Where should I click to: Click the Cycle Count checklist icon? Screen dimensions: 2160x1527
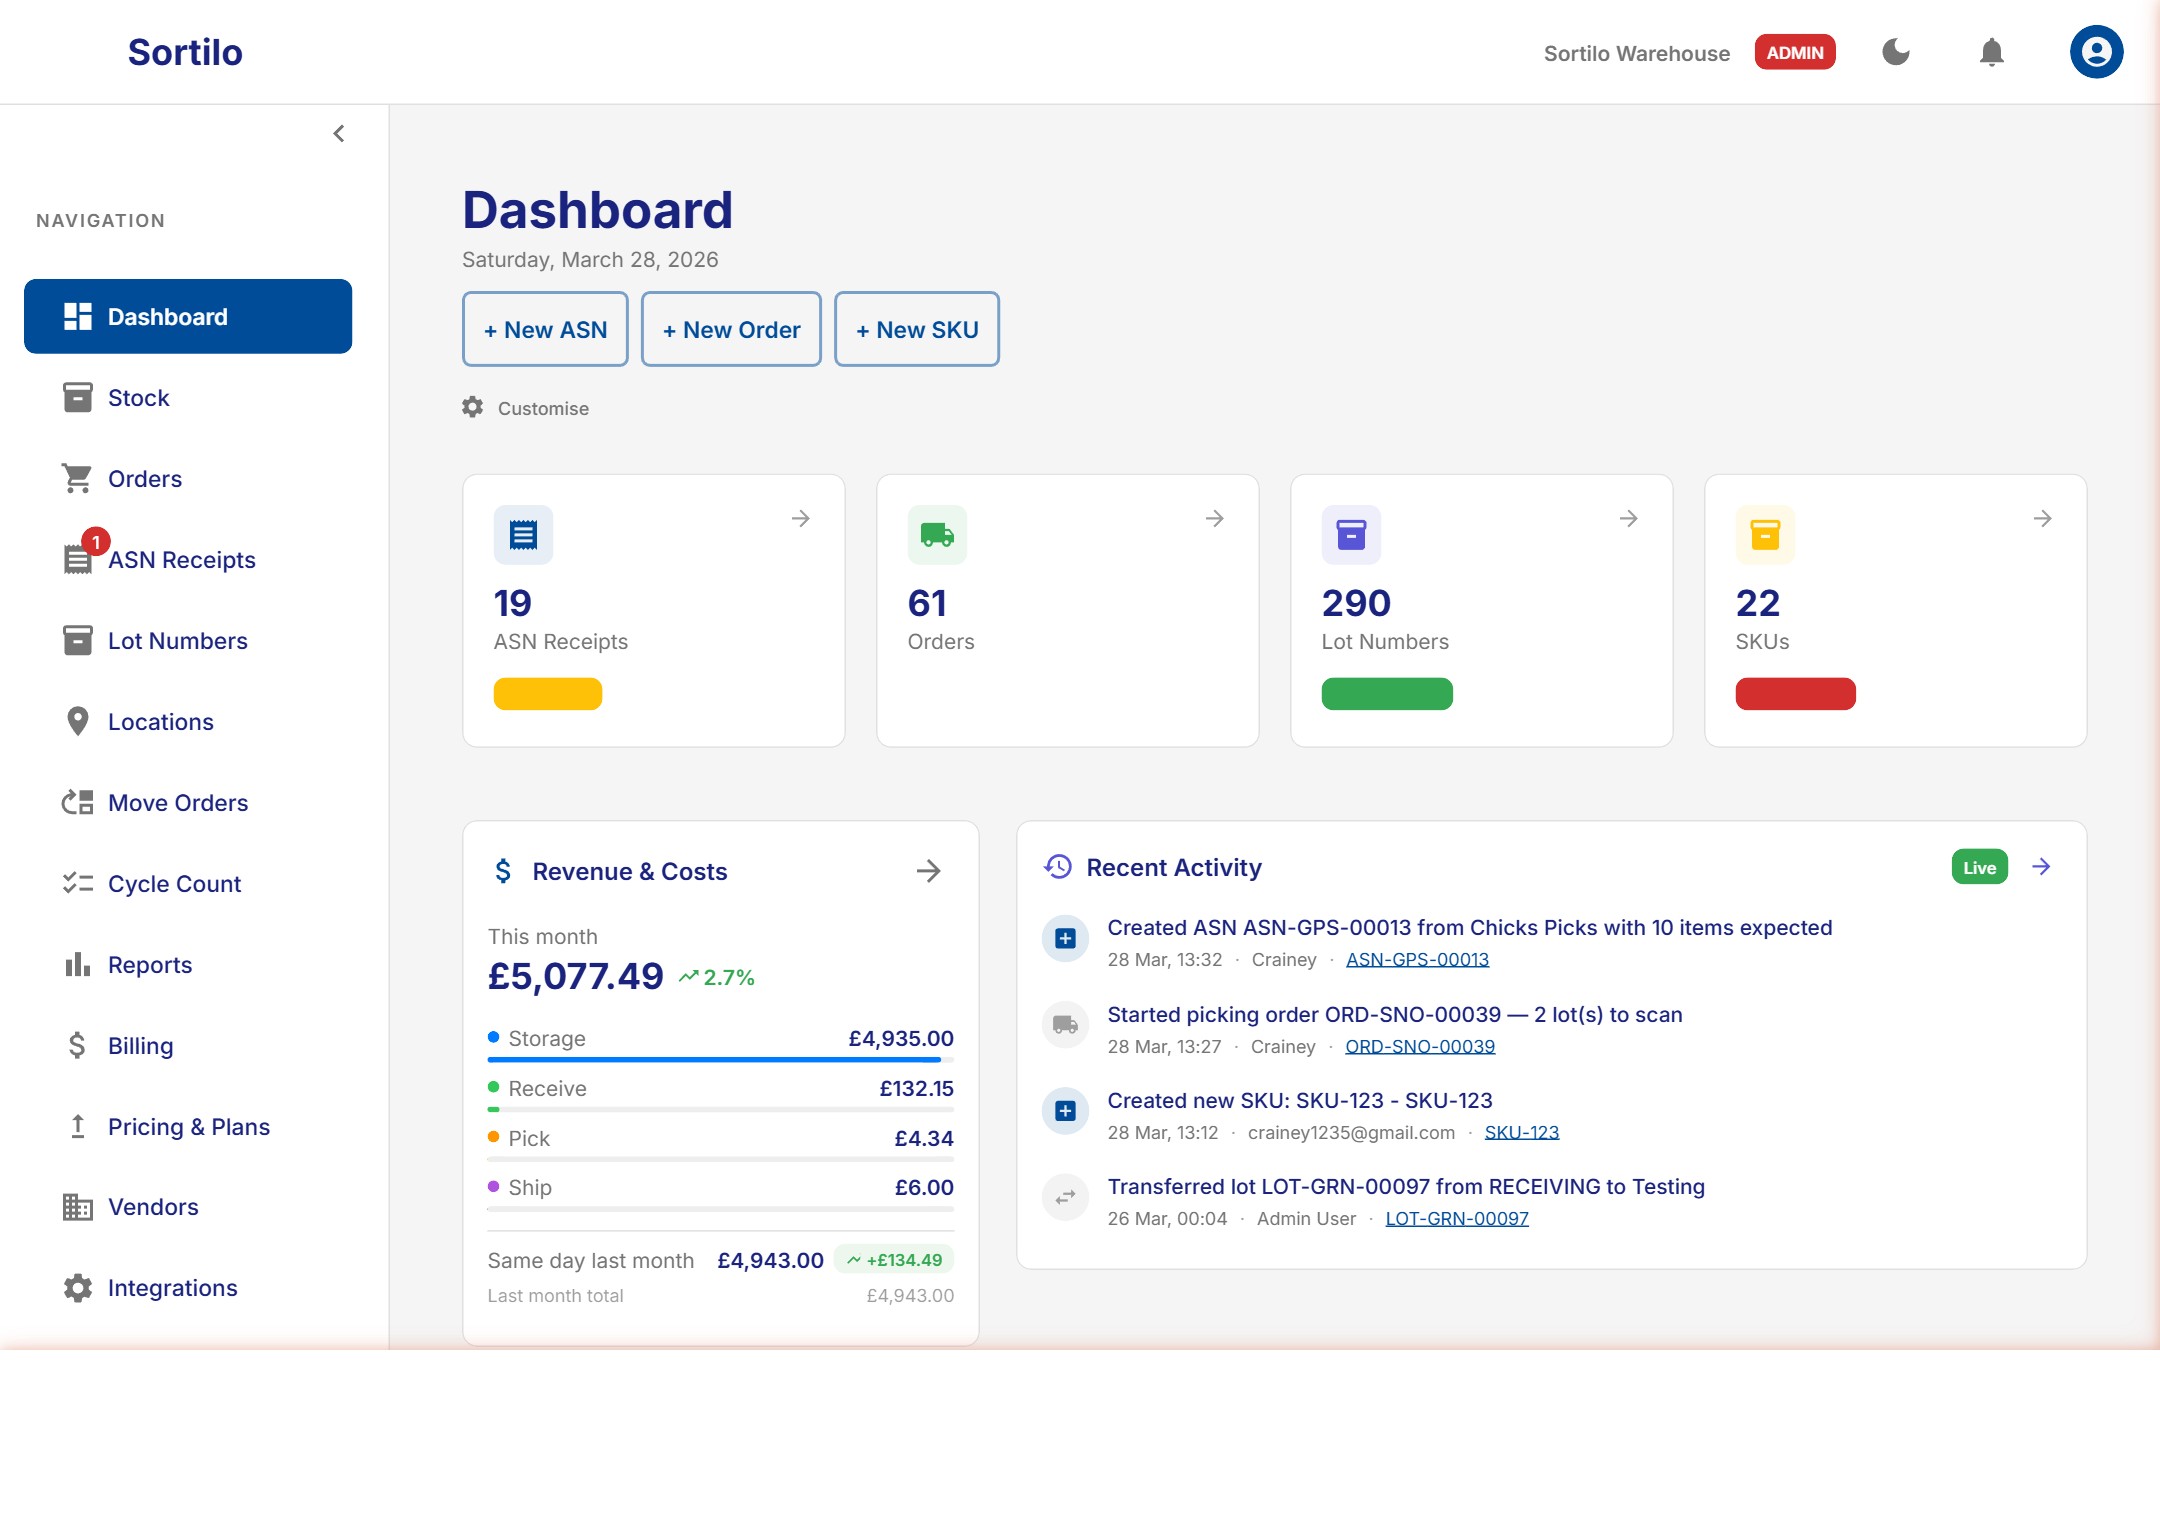tap(78, 884)
